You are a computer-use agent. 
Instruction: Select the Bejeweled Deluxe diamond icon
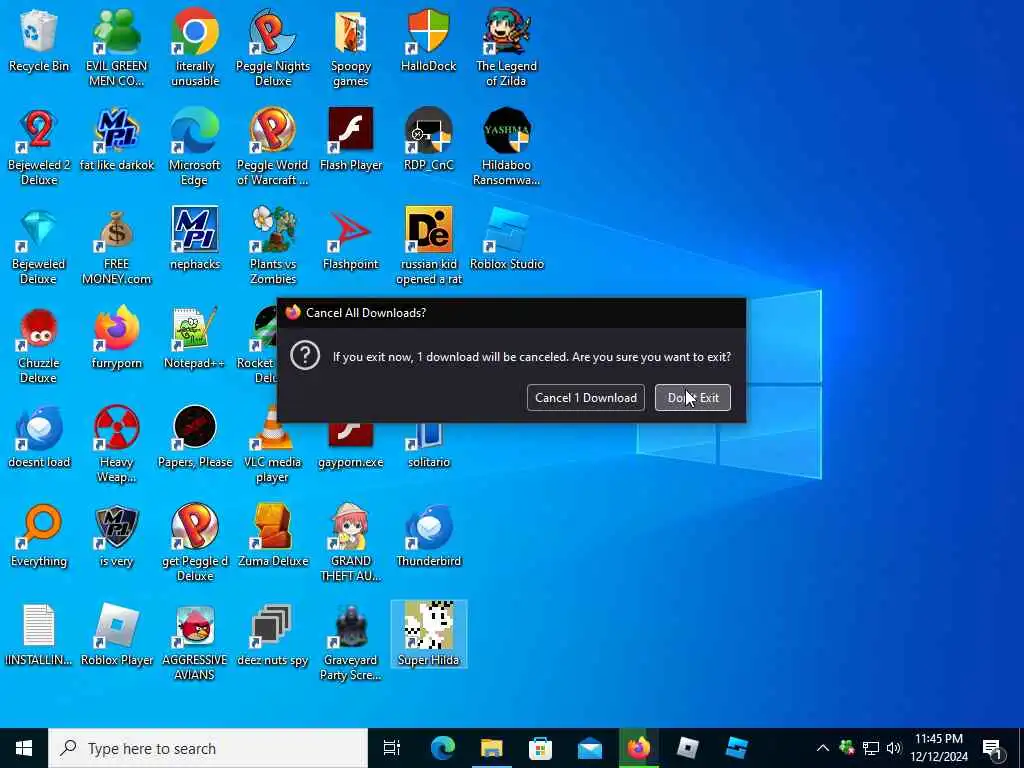pyautogui.click(x=39, y=247)
